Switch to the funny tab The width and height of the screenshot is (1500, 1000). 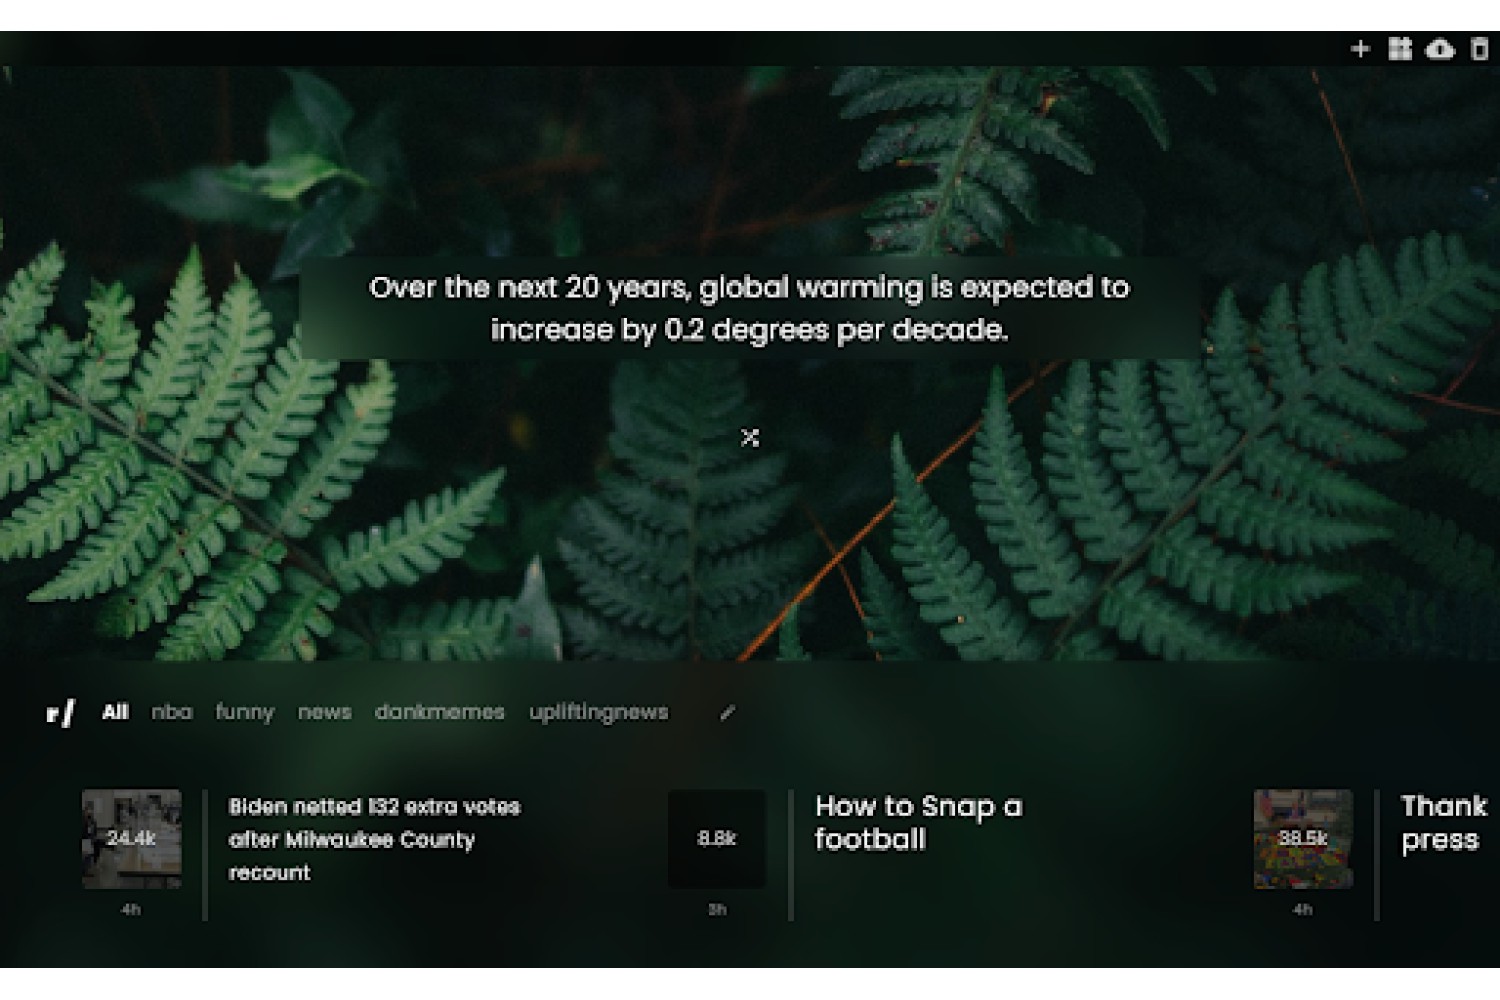click(x=245, y=712)
